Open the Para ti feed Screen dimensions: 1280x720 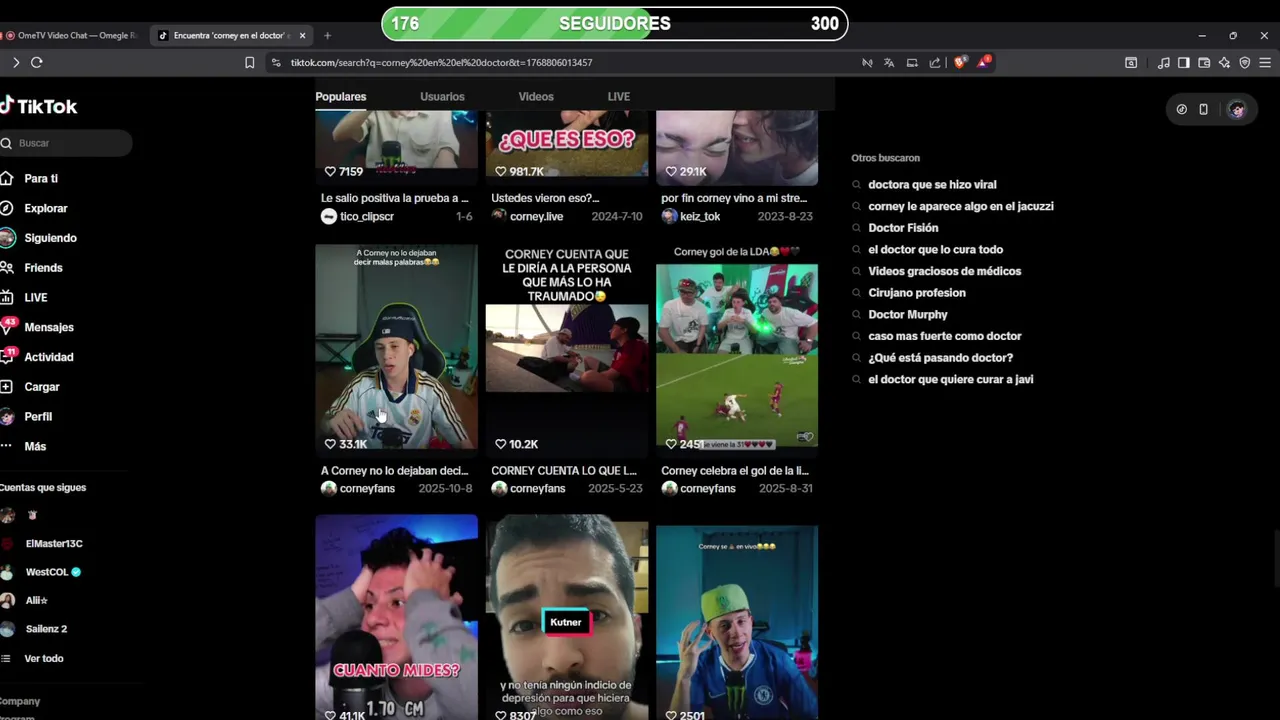[41, 178]
